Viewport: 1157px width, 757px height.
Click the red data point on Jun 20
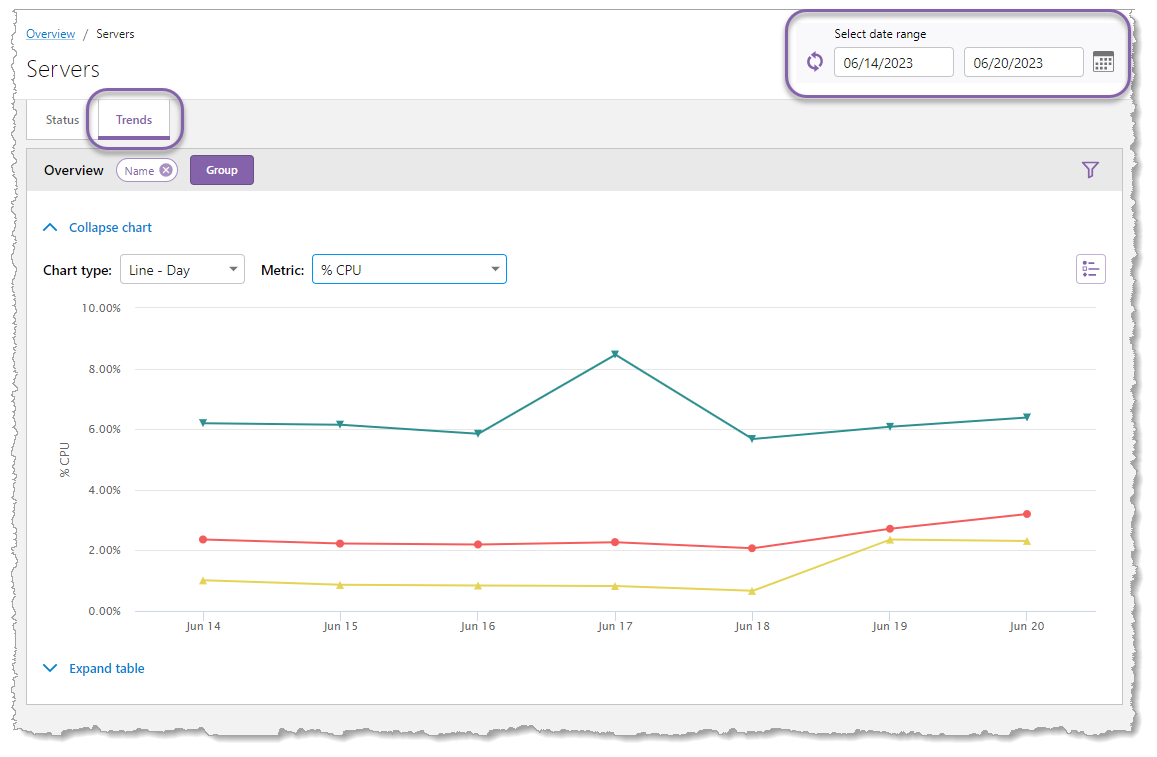click(x=1027, y=513)
